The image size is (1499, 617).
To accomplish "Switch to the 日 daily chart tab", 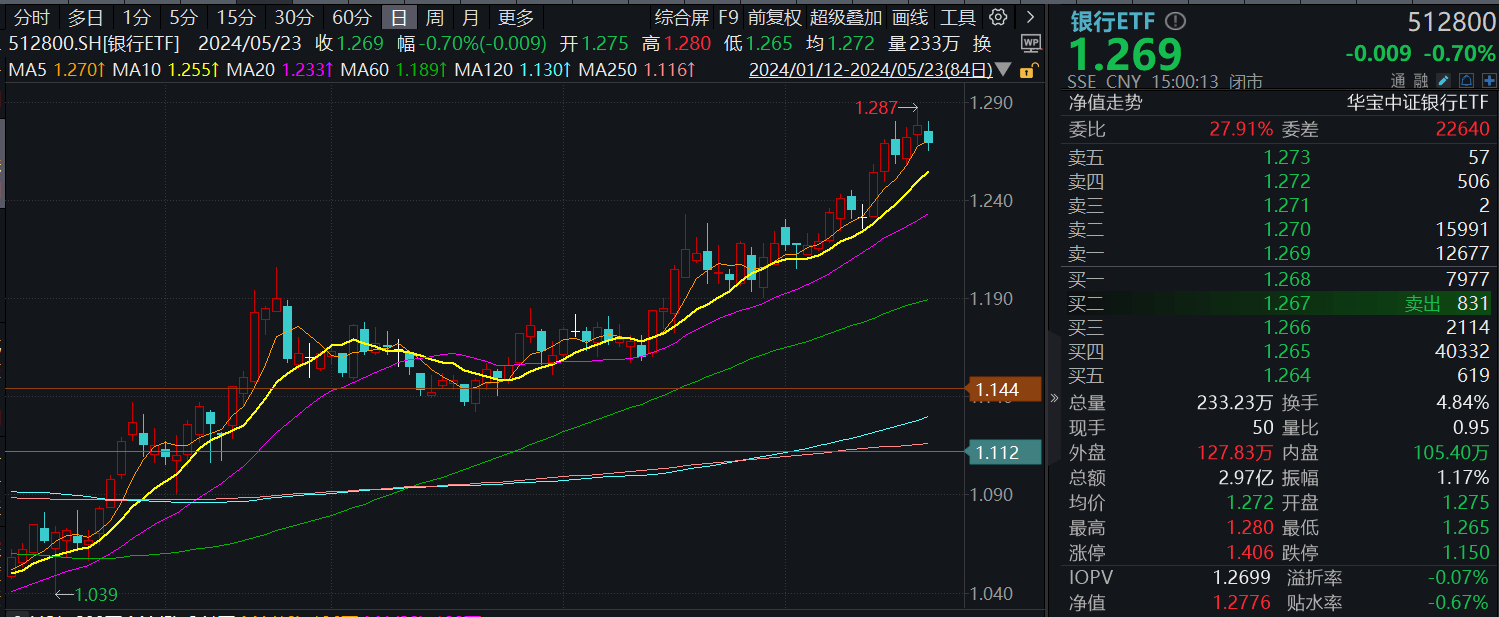I will [x=398, y=17].
